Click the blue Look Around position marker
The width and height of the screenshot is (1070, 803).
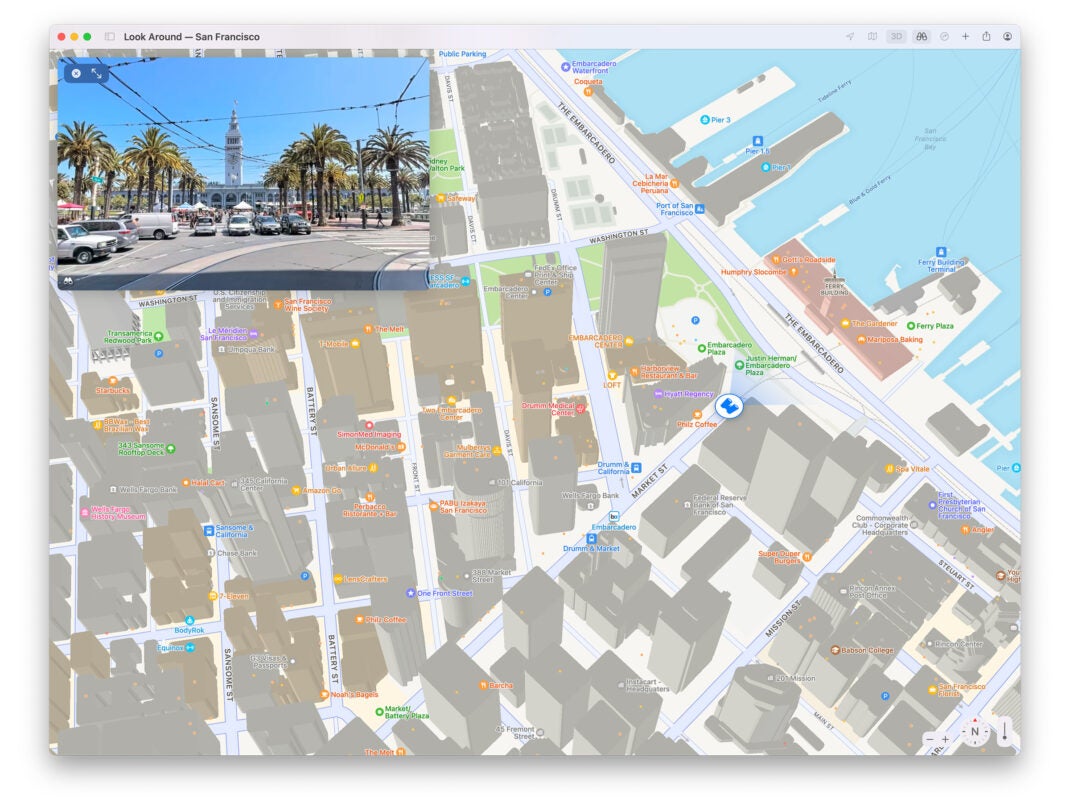tap(728, 407)
